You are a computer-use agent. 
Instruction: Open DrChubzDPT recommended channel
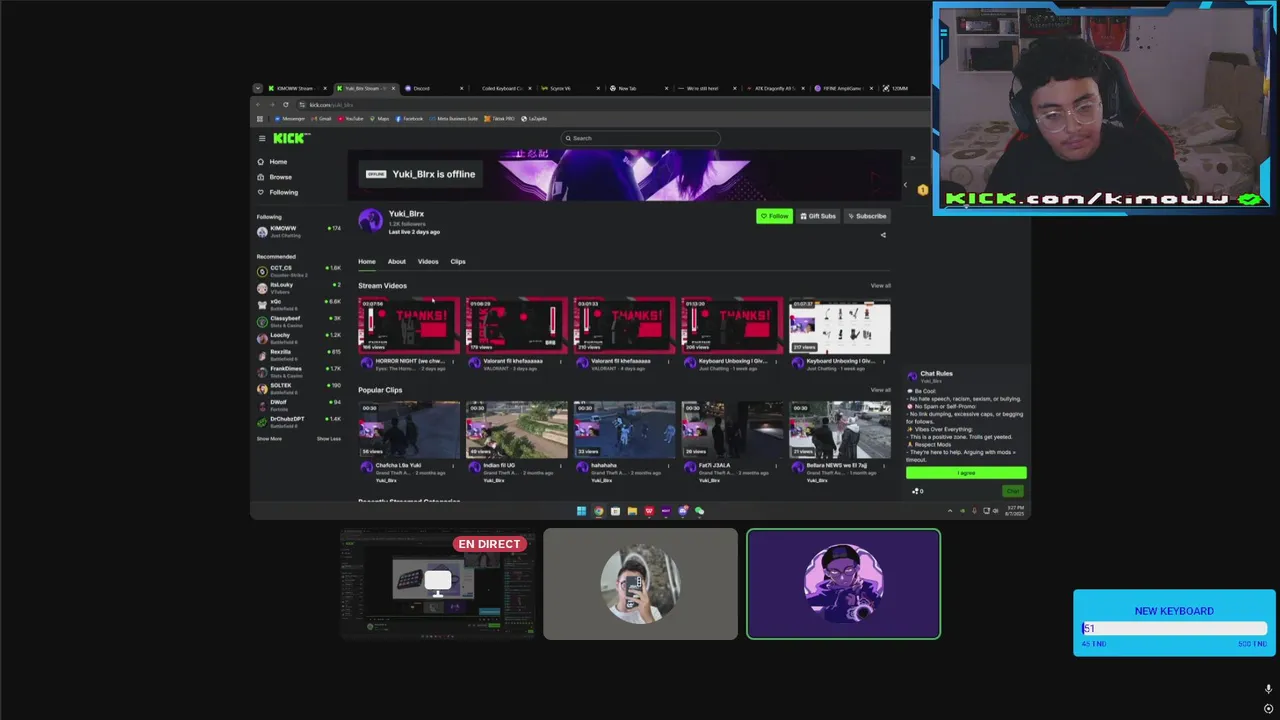tap(298, 422)
